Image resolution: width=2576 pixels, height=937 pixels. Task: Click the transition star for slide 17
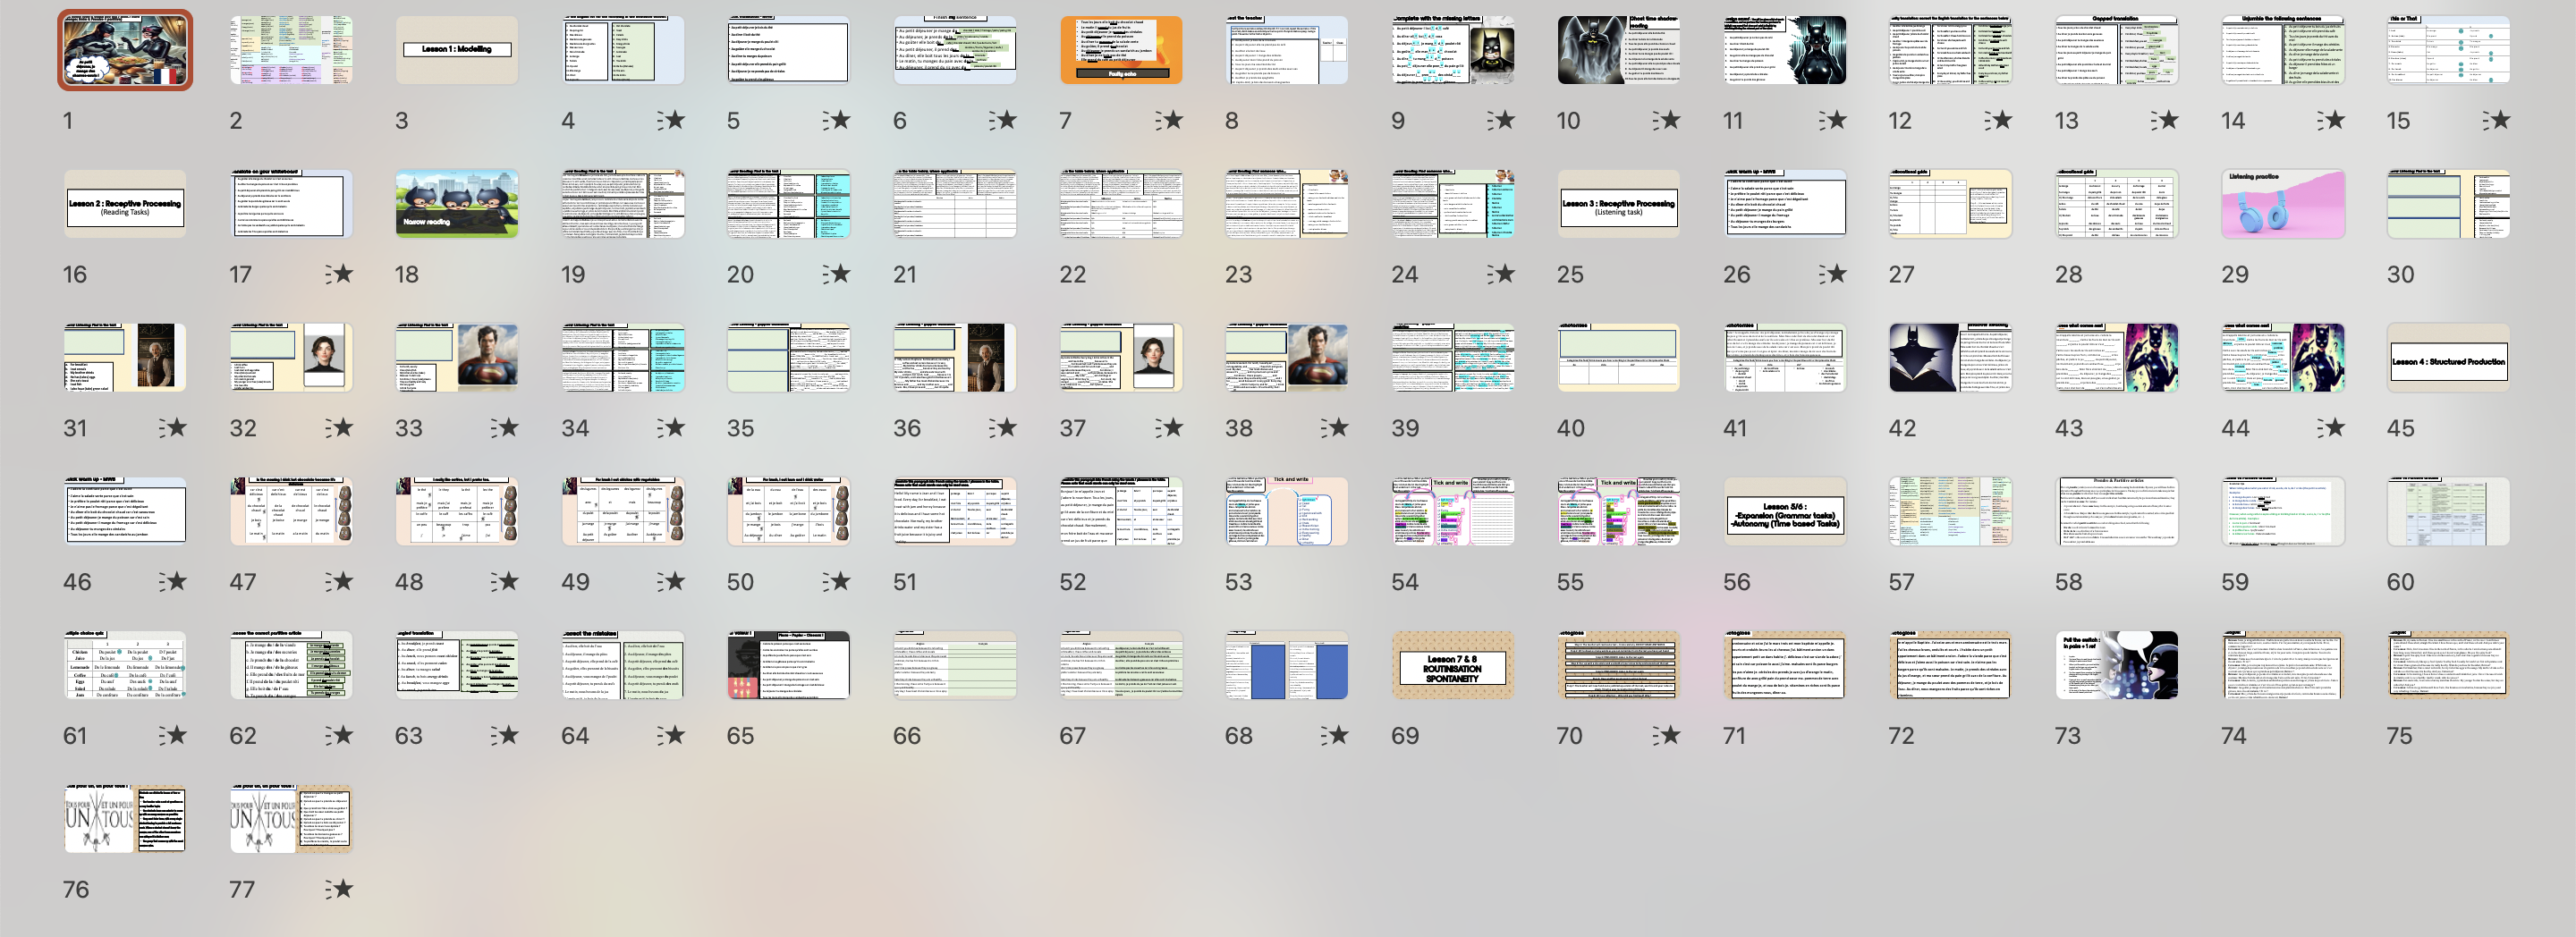[339, 274]
